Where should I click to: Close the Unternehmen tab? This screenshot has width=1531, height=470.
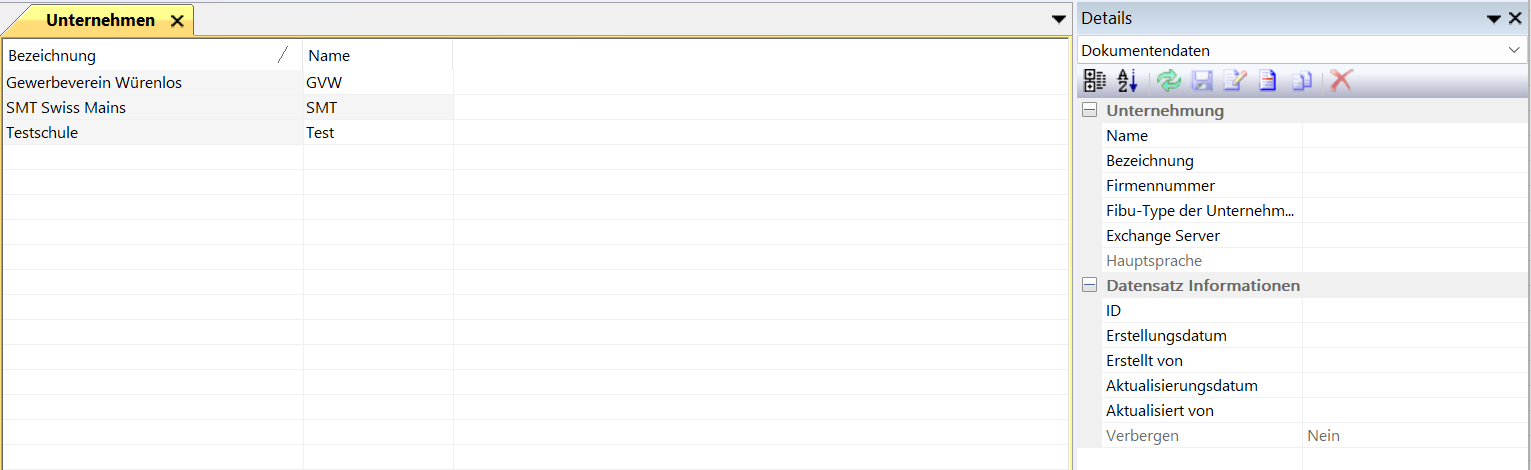tap(177, 21)
